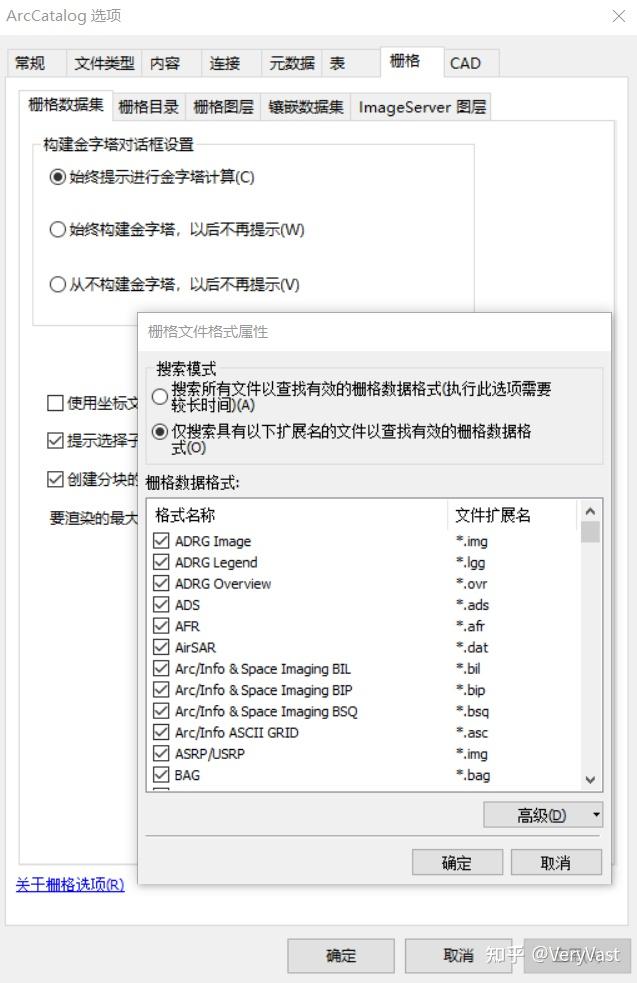Click the down arrow on the format list scrollbar

click(x=590, y=779)
